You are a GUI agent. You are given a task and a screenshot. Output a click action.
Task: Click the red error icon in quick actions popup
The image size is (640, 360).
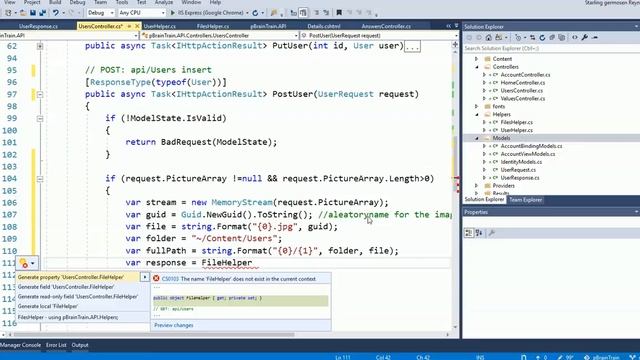(x=156, y=279)
